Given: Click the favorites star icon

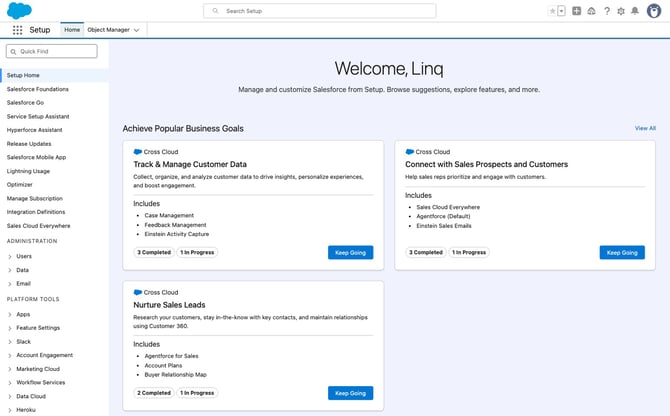Looking at the screenshot, I should pos(552,11).
